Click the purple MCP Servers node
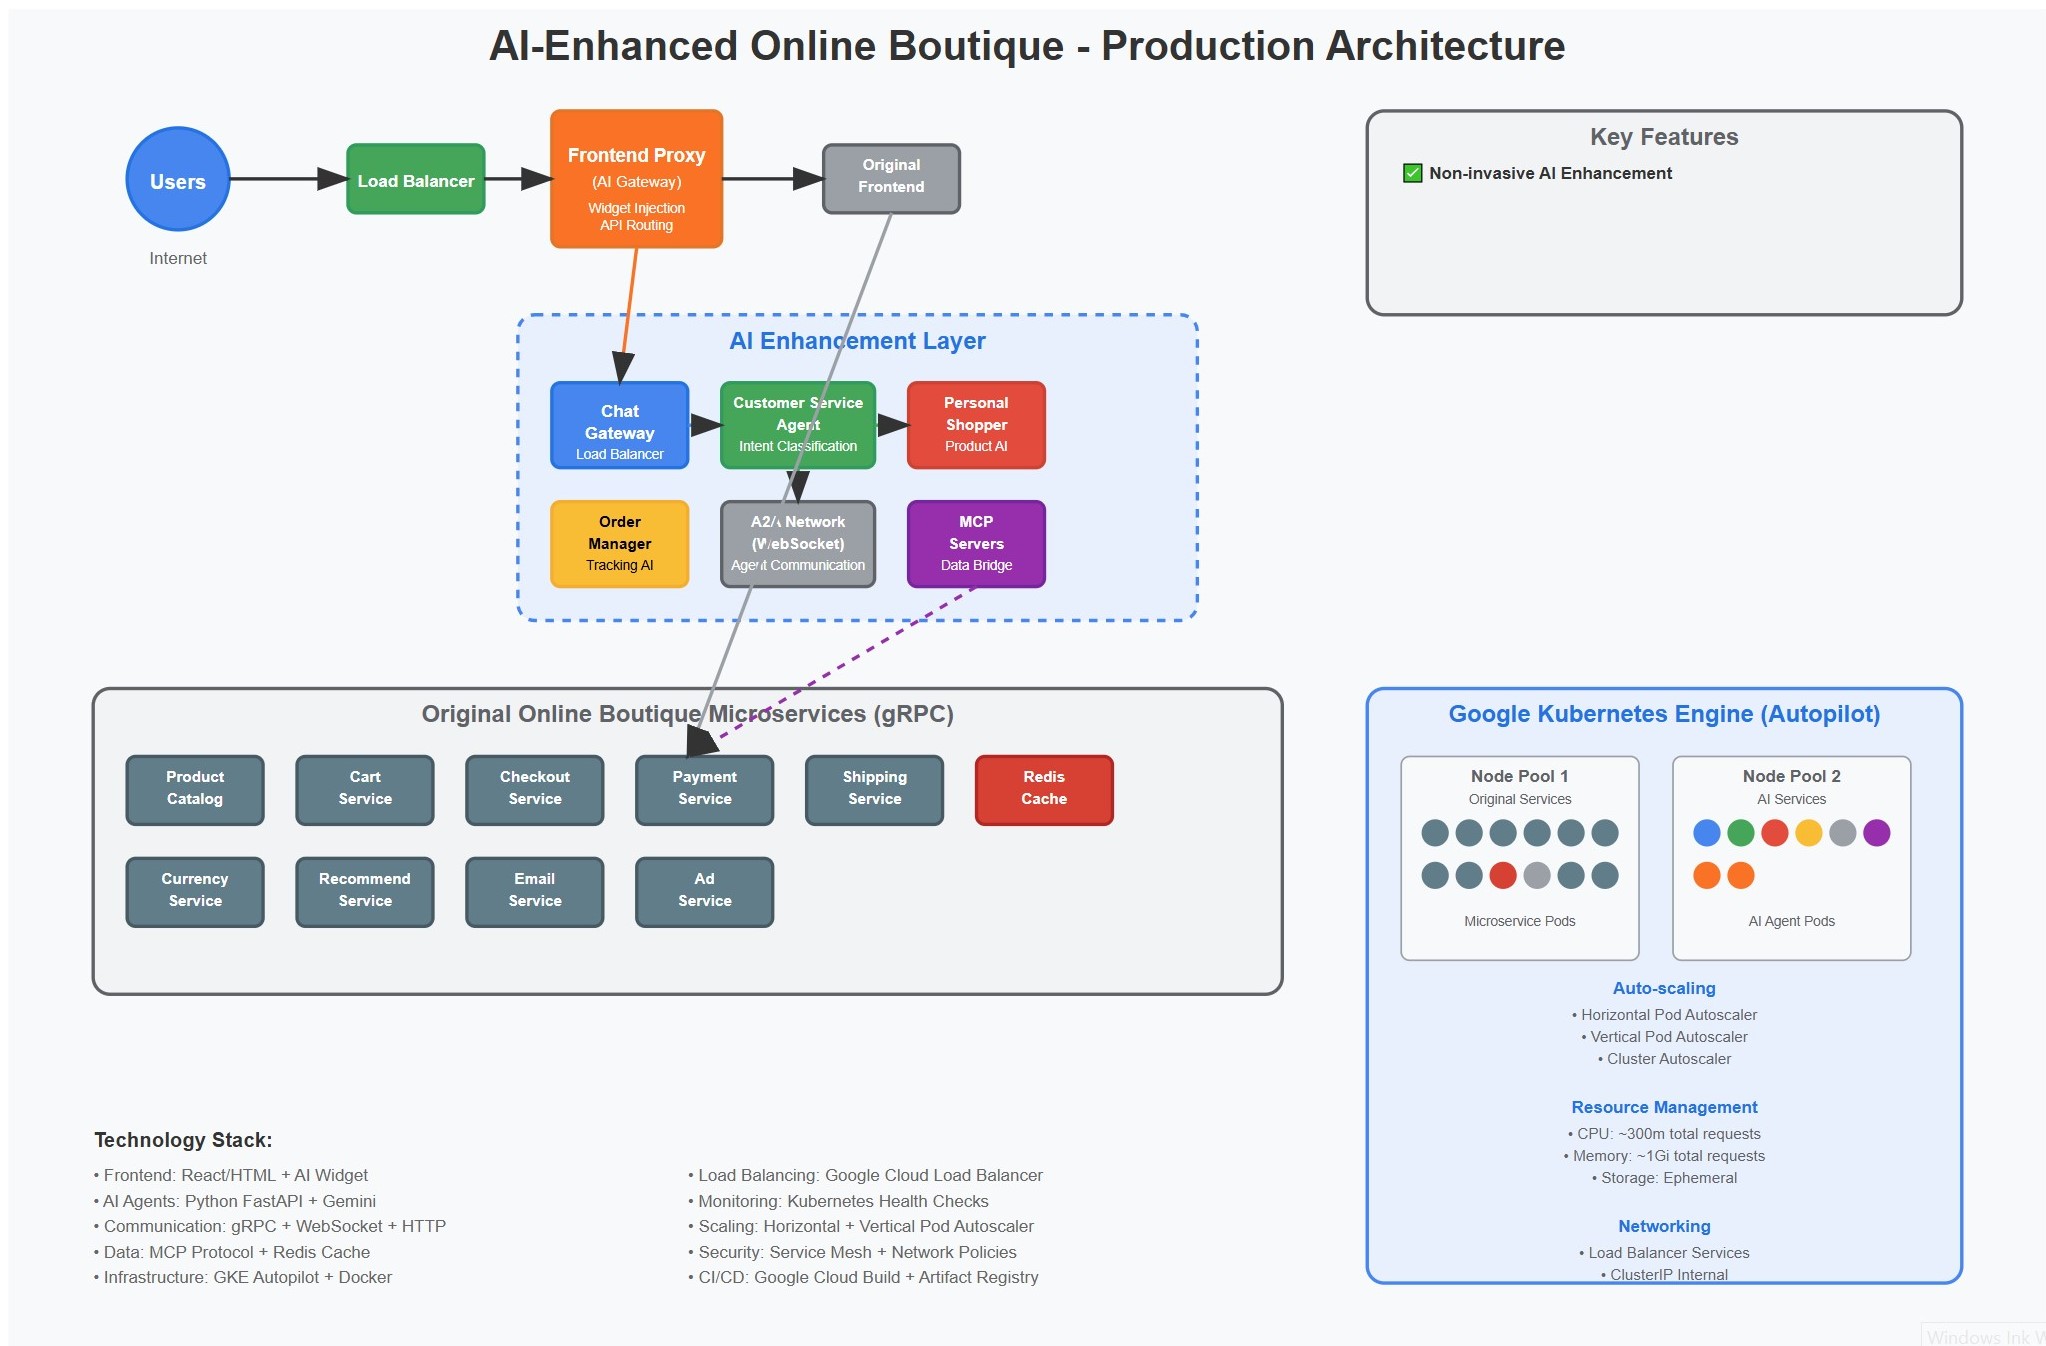2046x1346 pixels. (975, 544)
